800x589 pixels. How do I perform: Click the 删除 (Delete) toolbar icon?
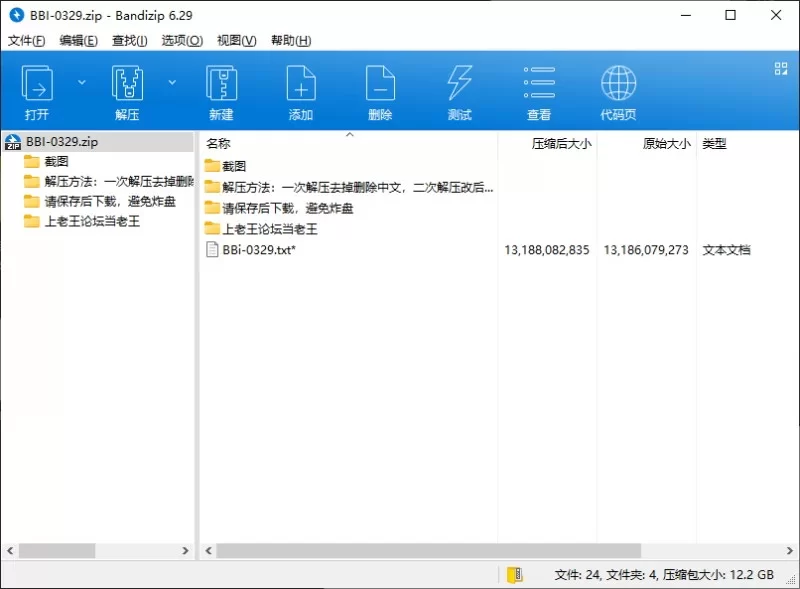point(380,83)
